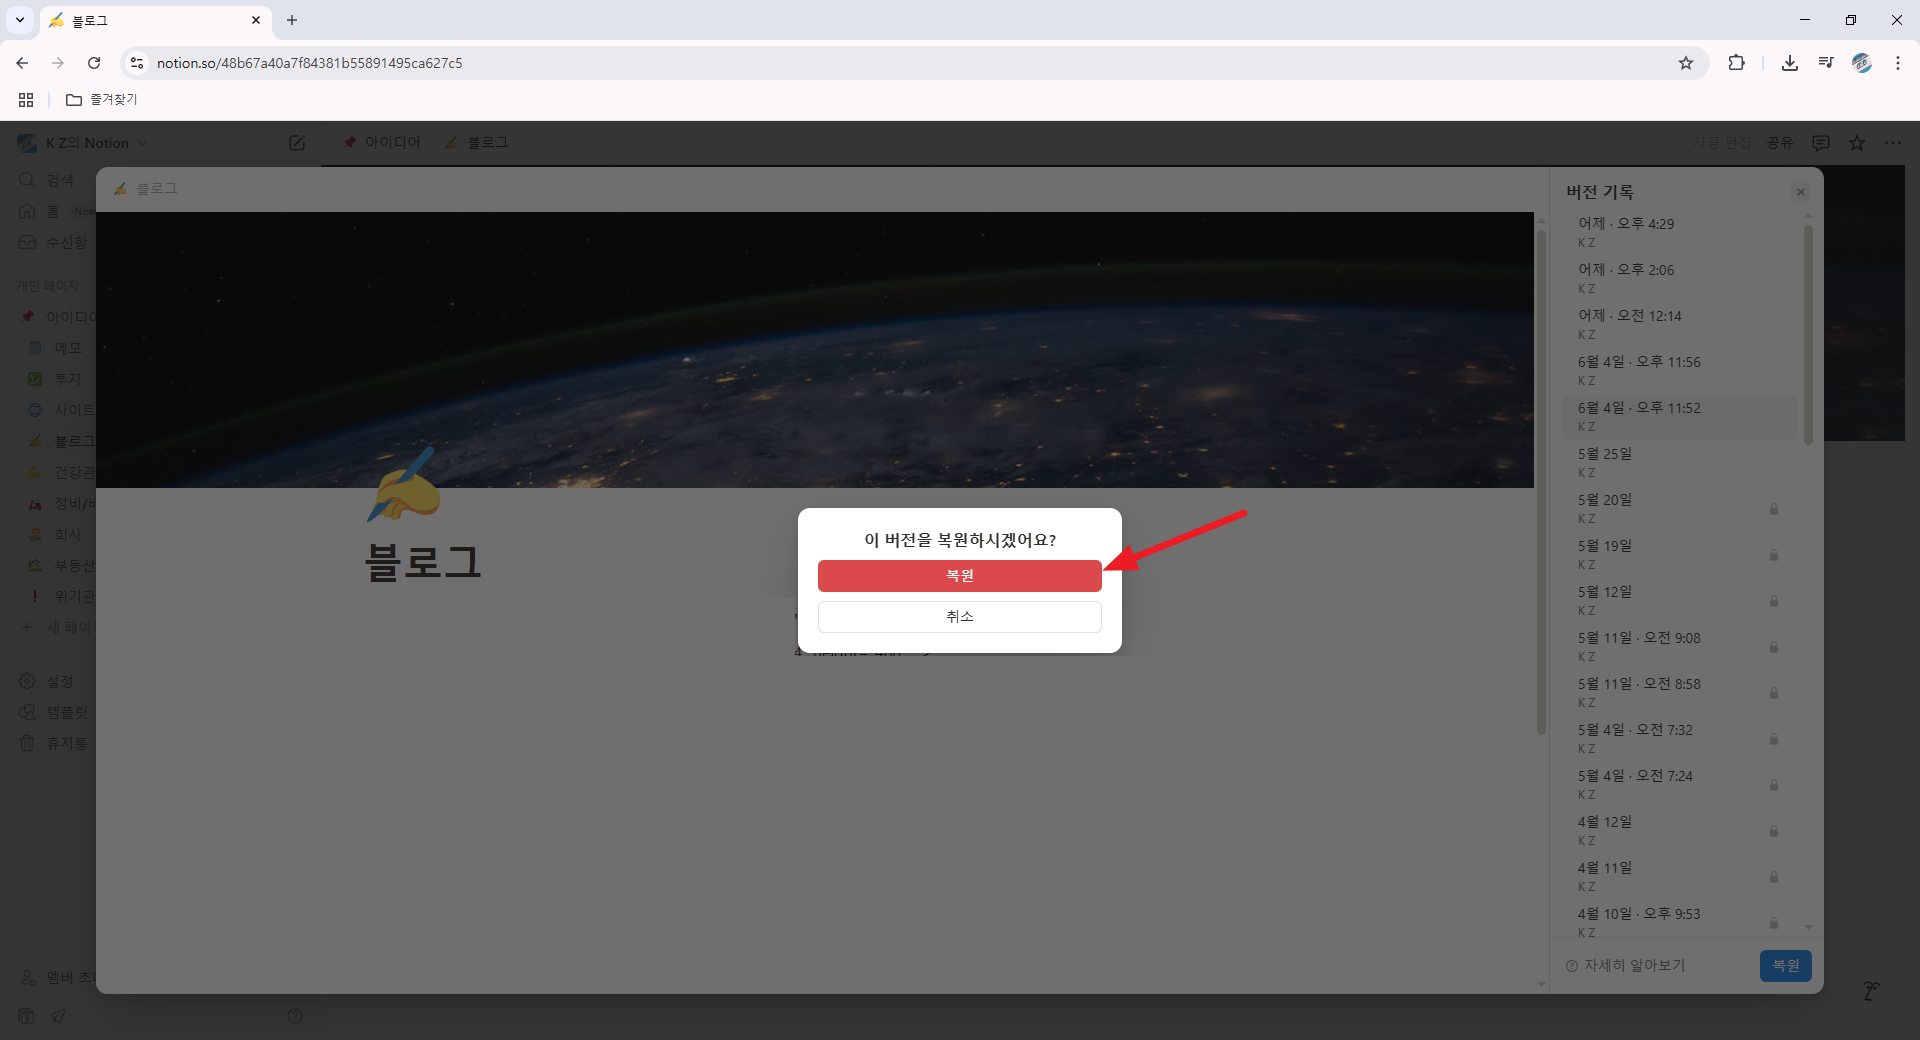Select version 어제 · 오후 4:29
This screenshot has height=1040, width=1920.
point(1679,232)
